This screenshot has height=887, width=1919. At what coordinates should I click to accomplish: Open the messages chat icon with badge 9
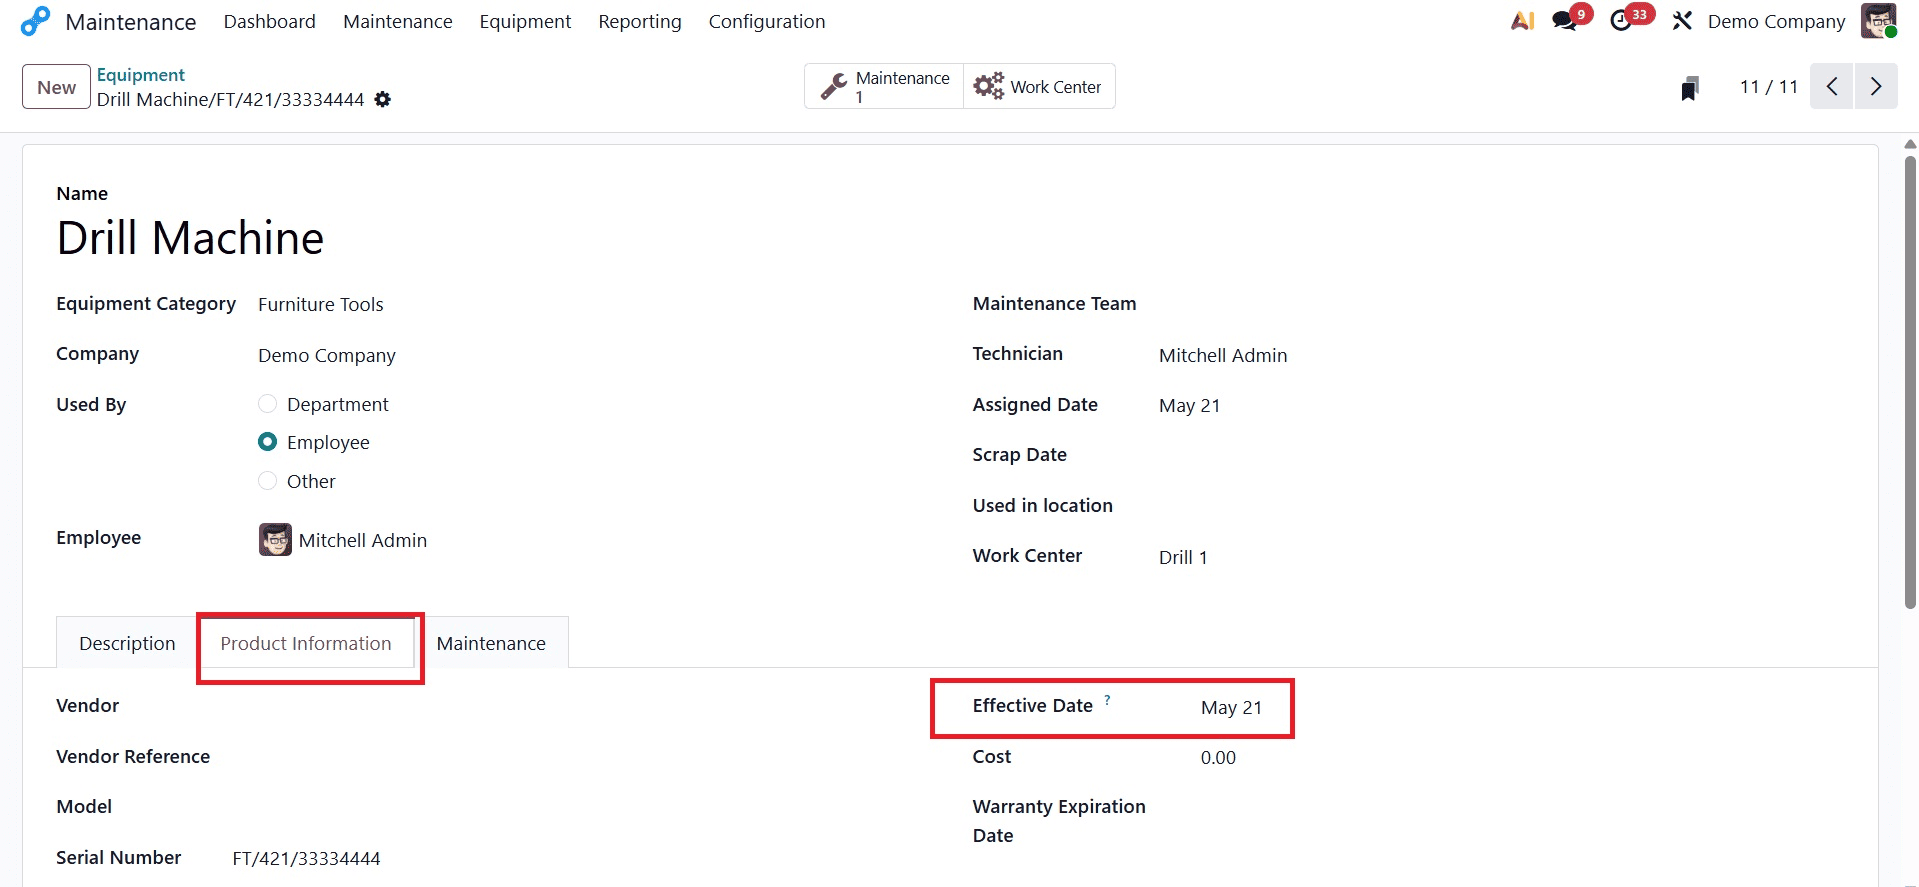click(x=1565, y=21)
